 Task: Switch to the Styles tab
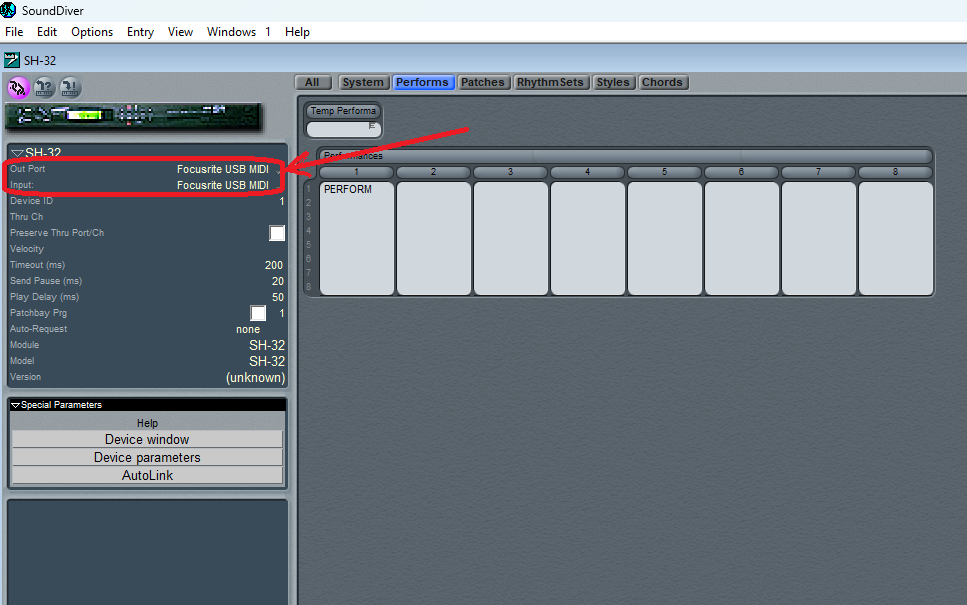(x=613, y=82)
